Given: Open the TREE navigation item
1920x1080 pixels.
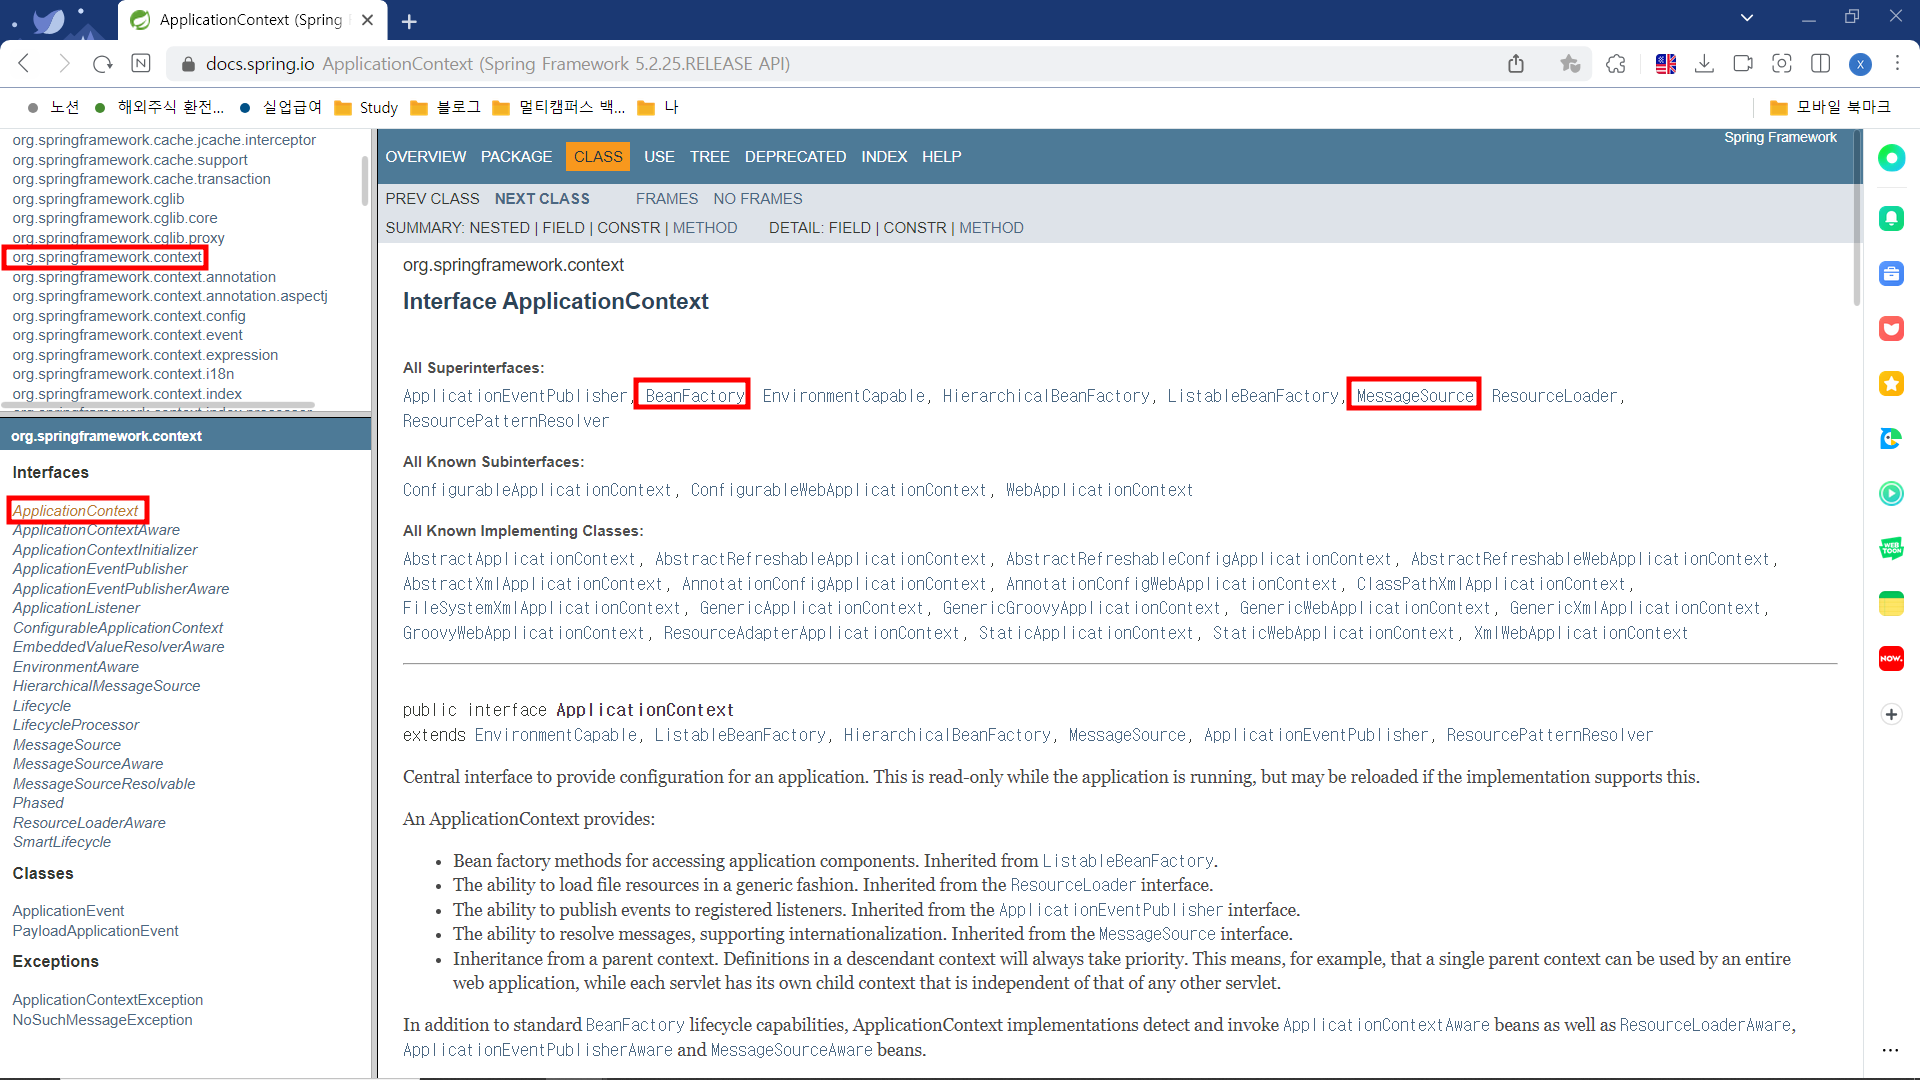Looking at the screenshot, I should [709, 157].
